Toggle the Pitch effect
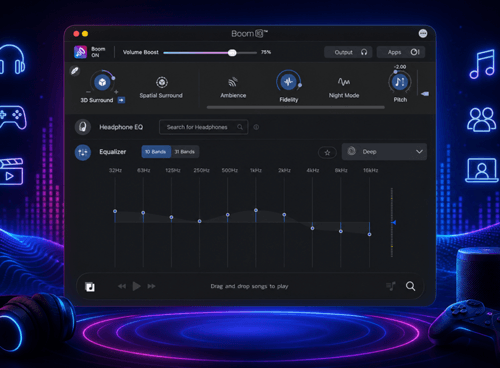 [x=400, y=82]
